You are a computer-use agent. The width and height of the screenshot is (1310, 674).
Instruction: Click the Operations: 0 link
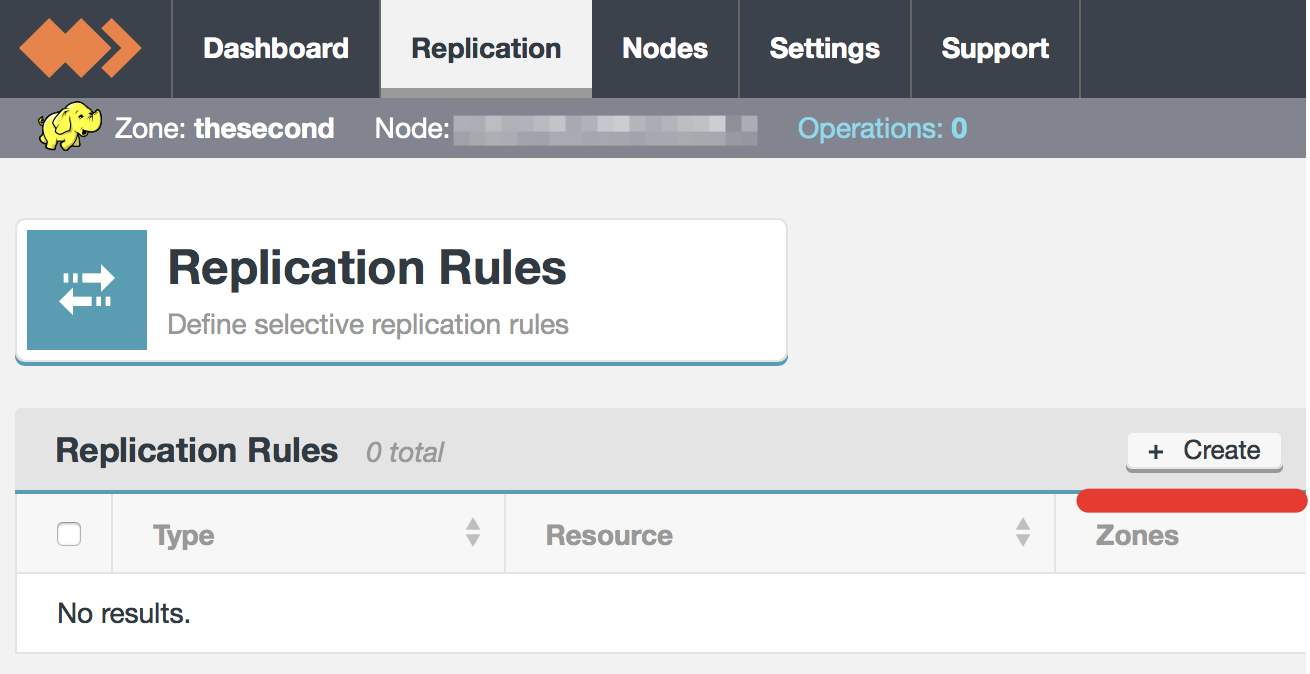pos(882,129)
